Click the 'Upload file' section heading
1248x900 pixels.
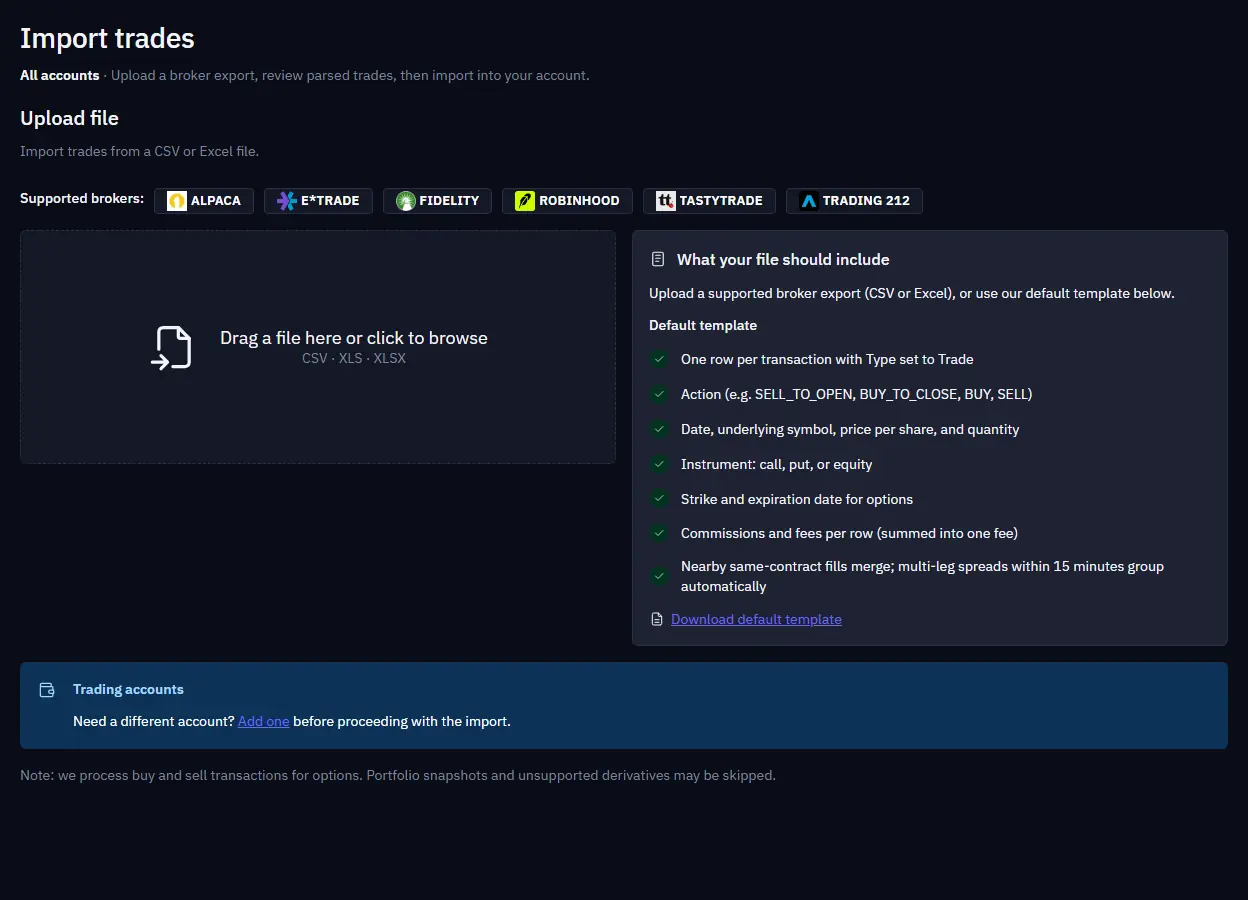pos(69,118)
